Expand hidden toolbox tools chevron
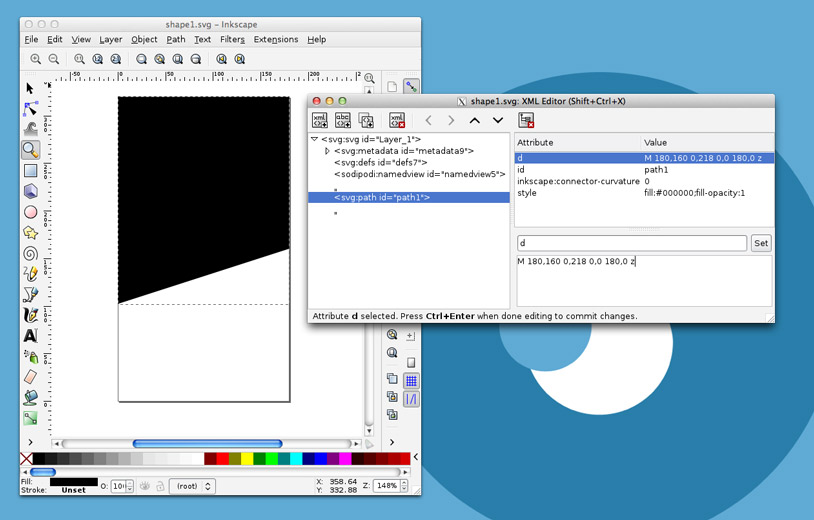The height and width of the screenshot is (520, 814). pyautogui.click(x=30, y=442)
